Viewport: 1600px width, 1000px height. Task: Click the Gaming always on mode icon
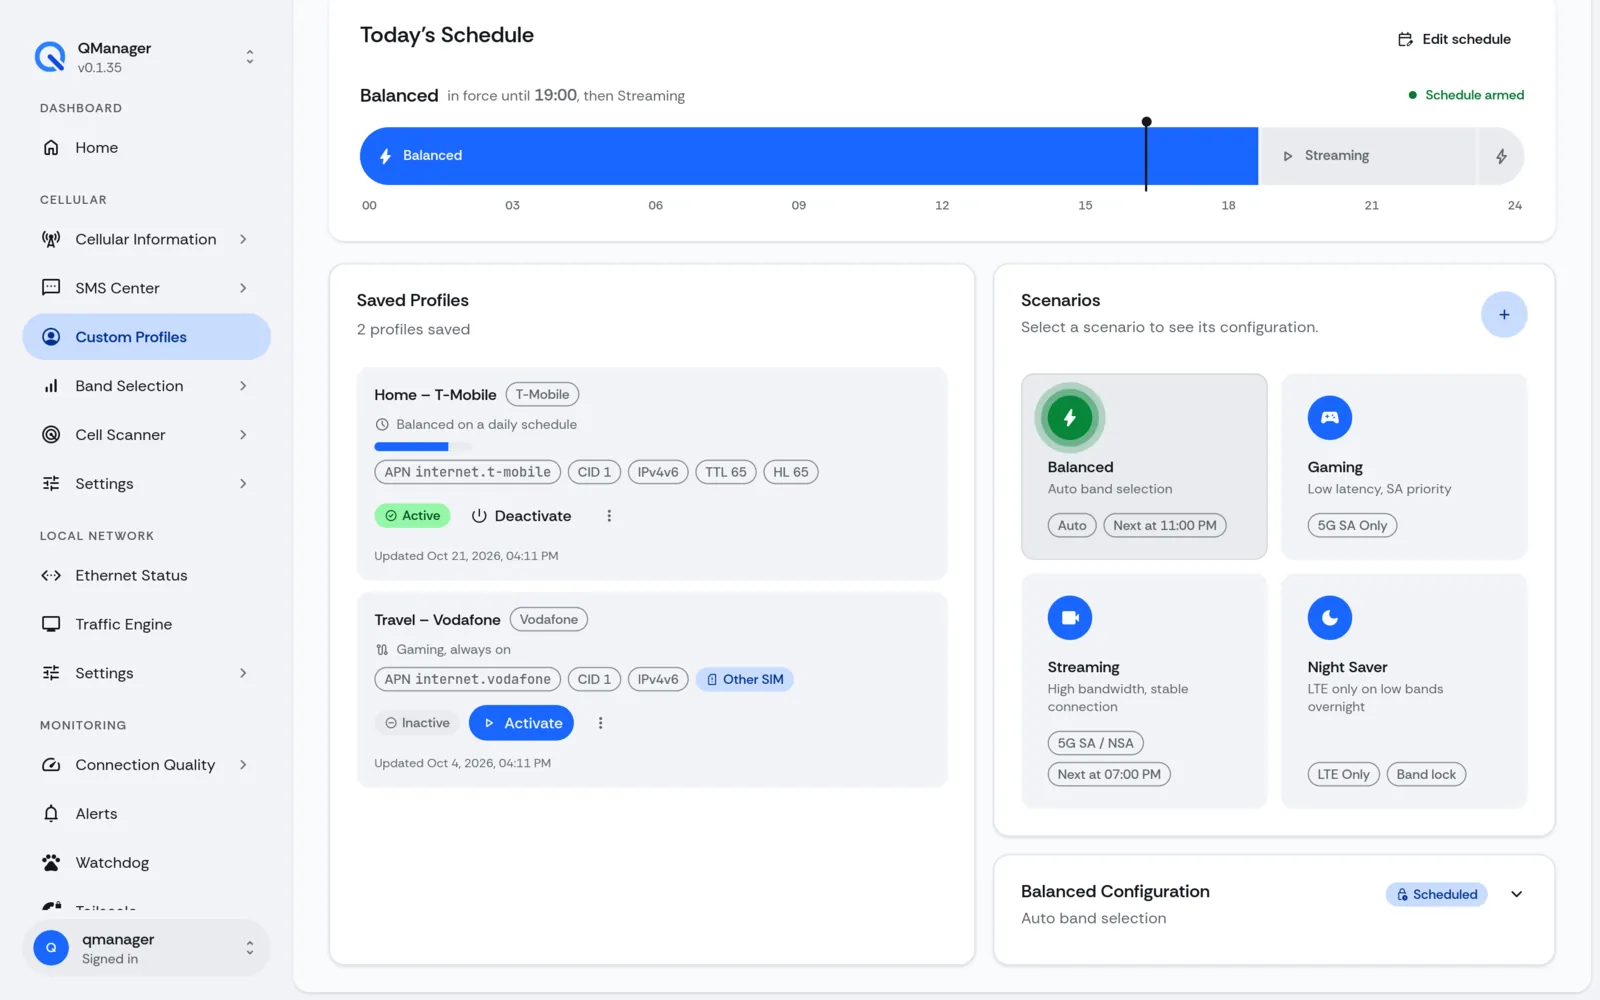coord(382,649)
